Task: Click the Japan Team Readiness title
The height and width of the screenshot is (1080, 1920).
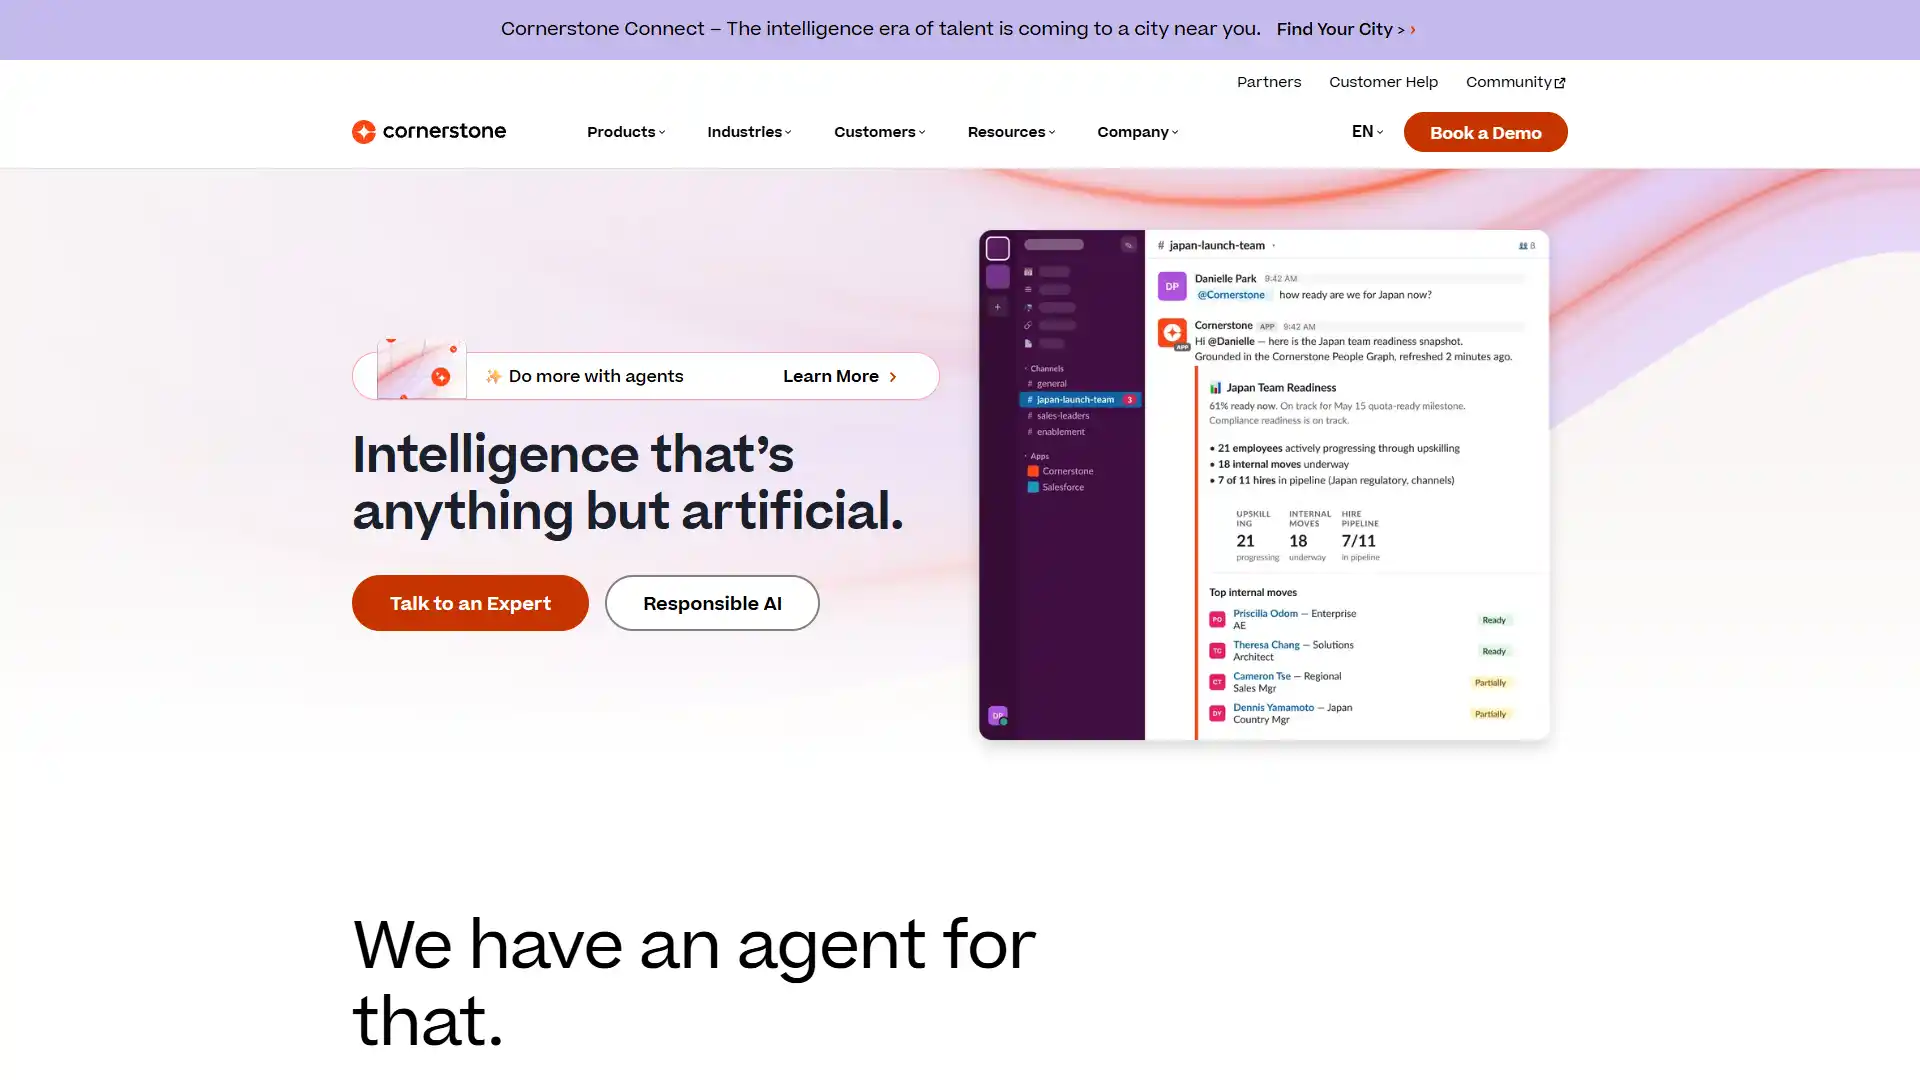Action: click(1281, 388)
